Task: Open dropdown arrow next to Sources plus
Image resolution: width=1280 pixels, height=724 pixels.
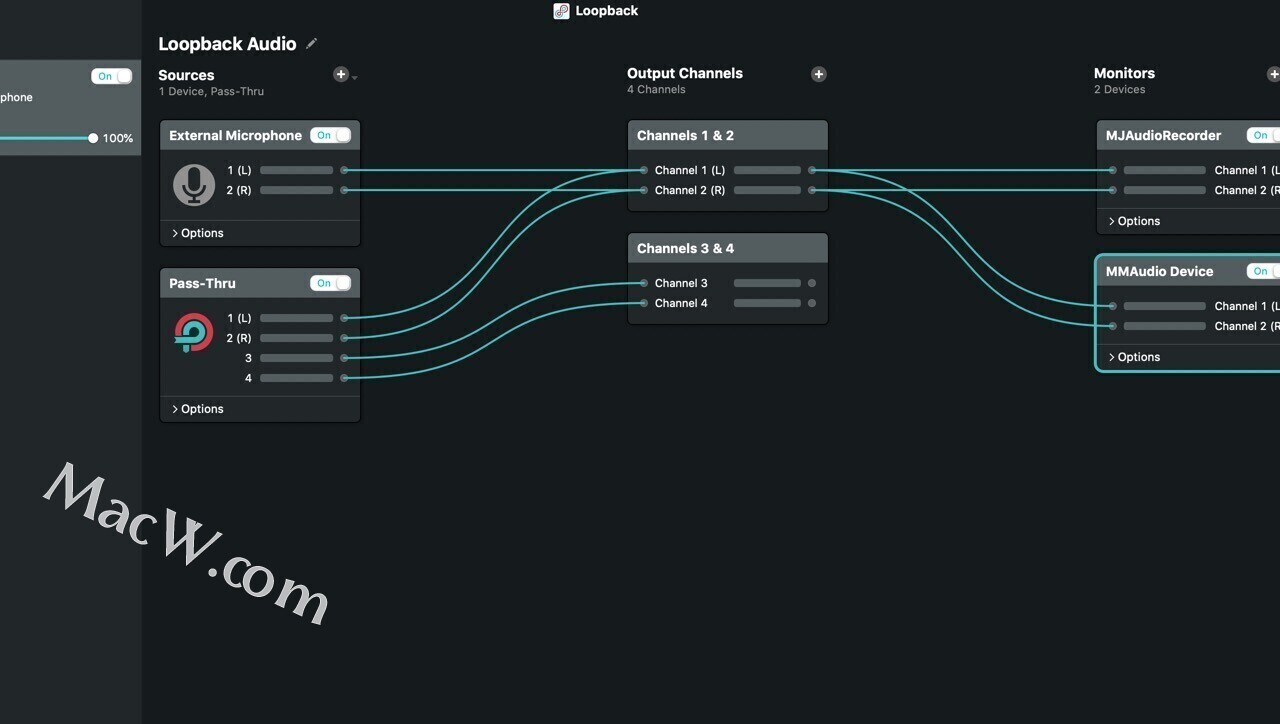Action: [355, 77]
